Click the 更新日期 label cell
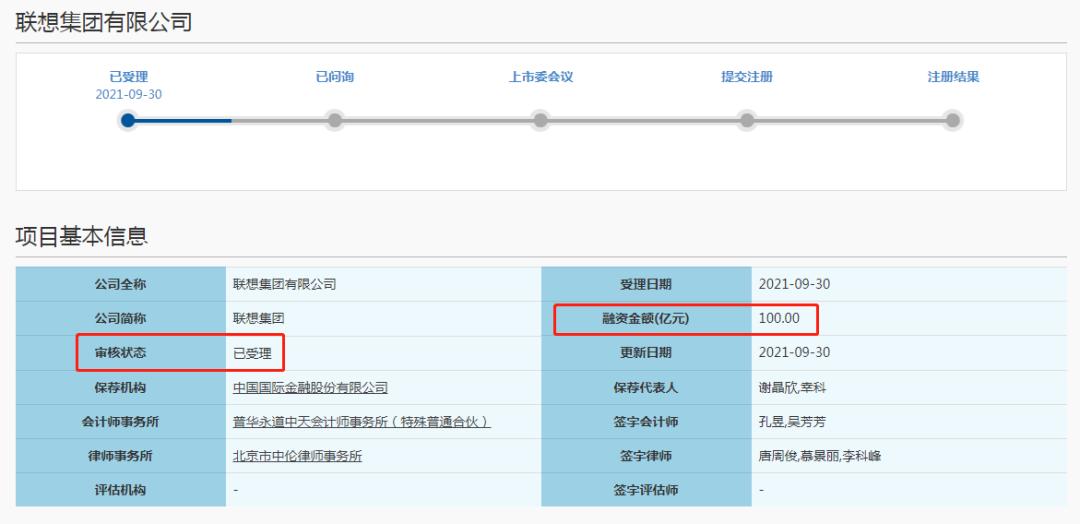This screenshot has width=1080, height=524. coord(646,353)
